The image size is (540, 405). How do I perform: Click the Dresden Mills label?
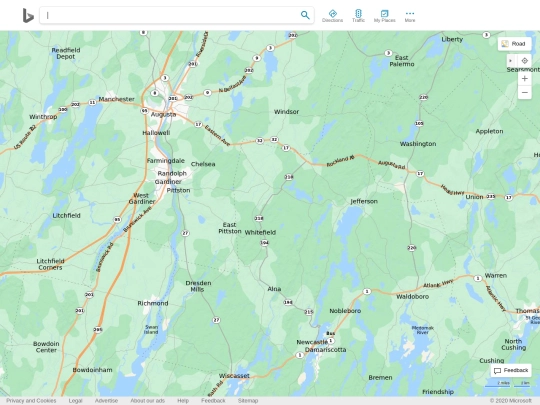coord(198,286)
